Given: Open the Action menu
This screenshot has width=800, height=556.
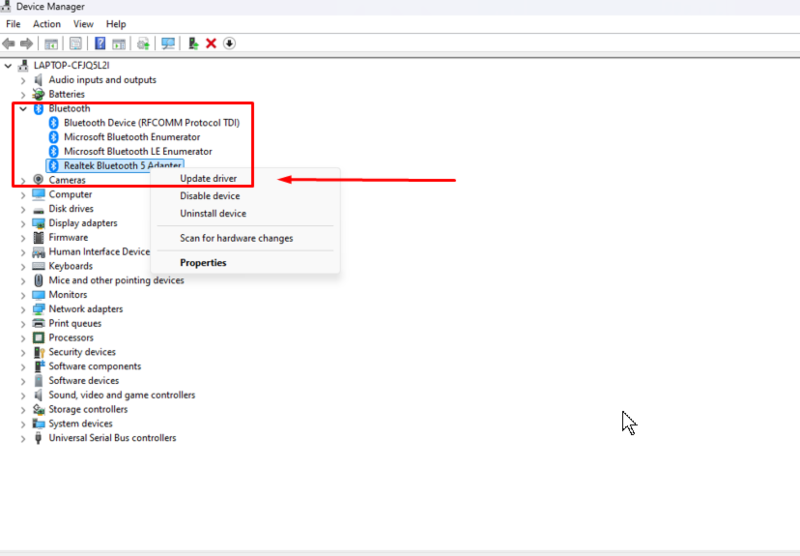Looking at the screenshot, I should pos(46,24).
